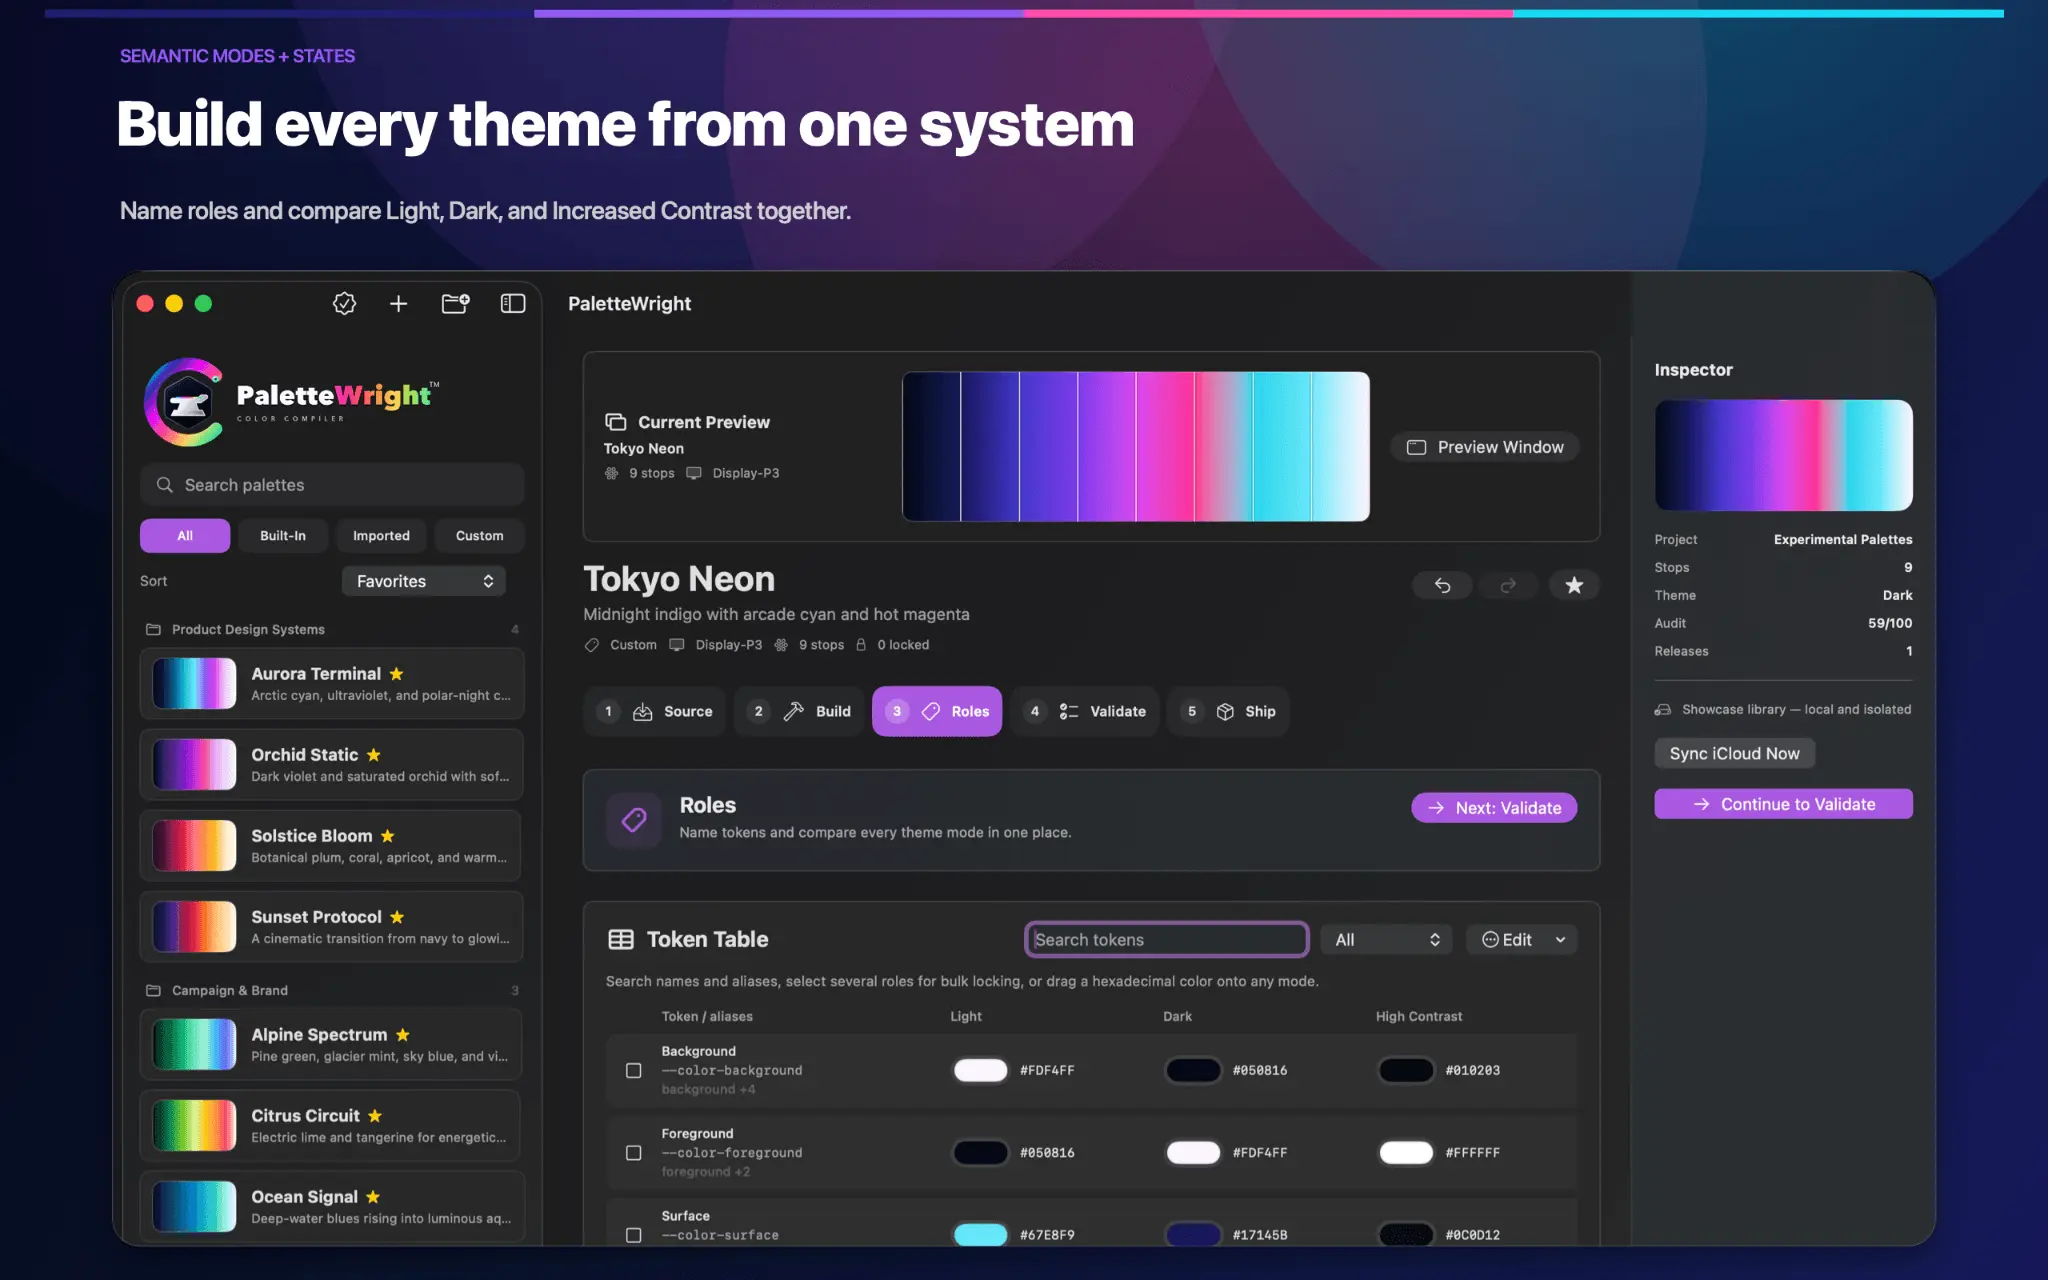Screen dimensions: 2048x1280
Task: Go to the Source step tab
Action: point(655,711)
